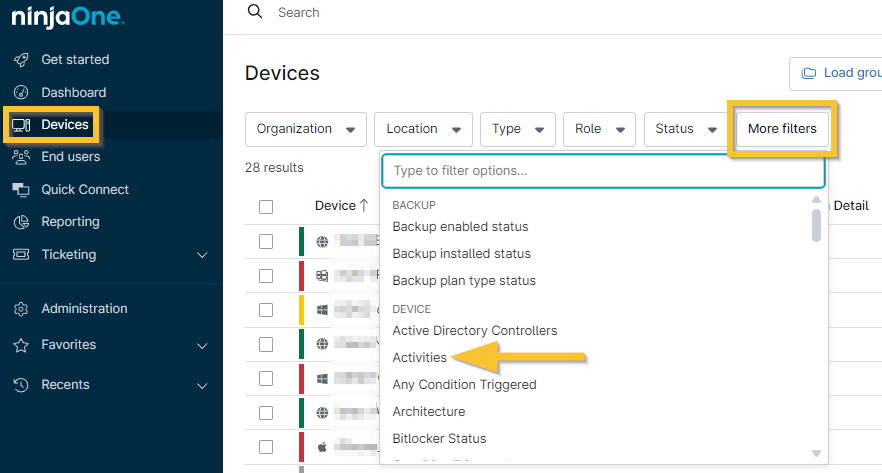Click the server icon in second device row
Screen dimensions: 882x473
tap(322, 276)
